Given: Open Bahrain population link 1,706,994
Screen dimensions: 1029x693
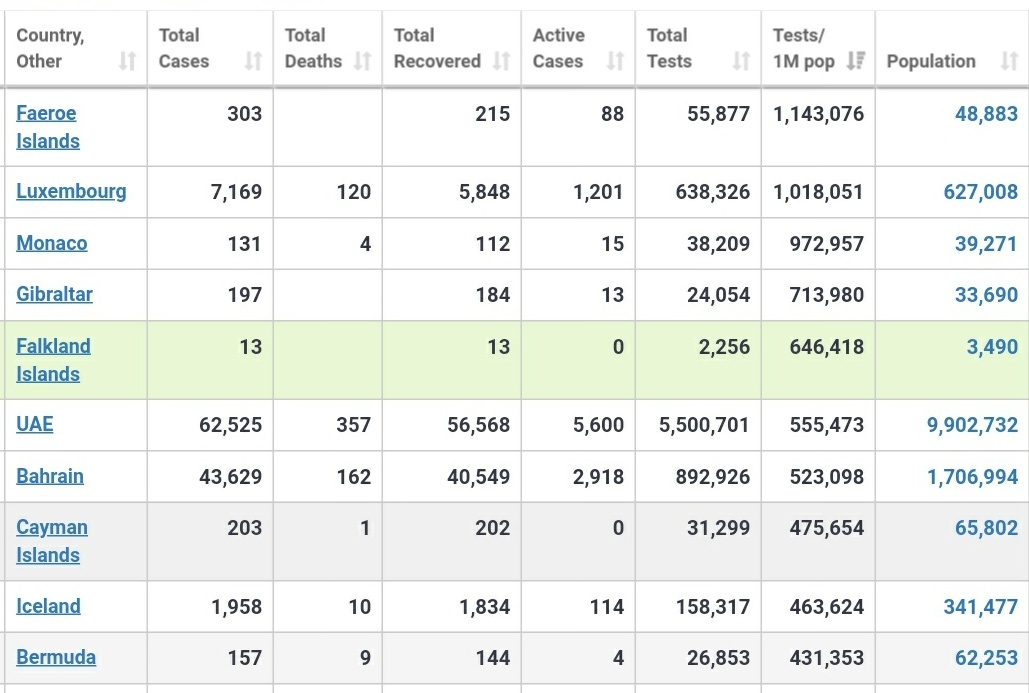Looking at the screenshot, I should pyautogui.click(x=972, y=476).
